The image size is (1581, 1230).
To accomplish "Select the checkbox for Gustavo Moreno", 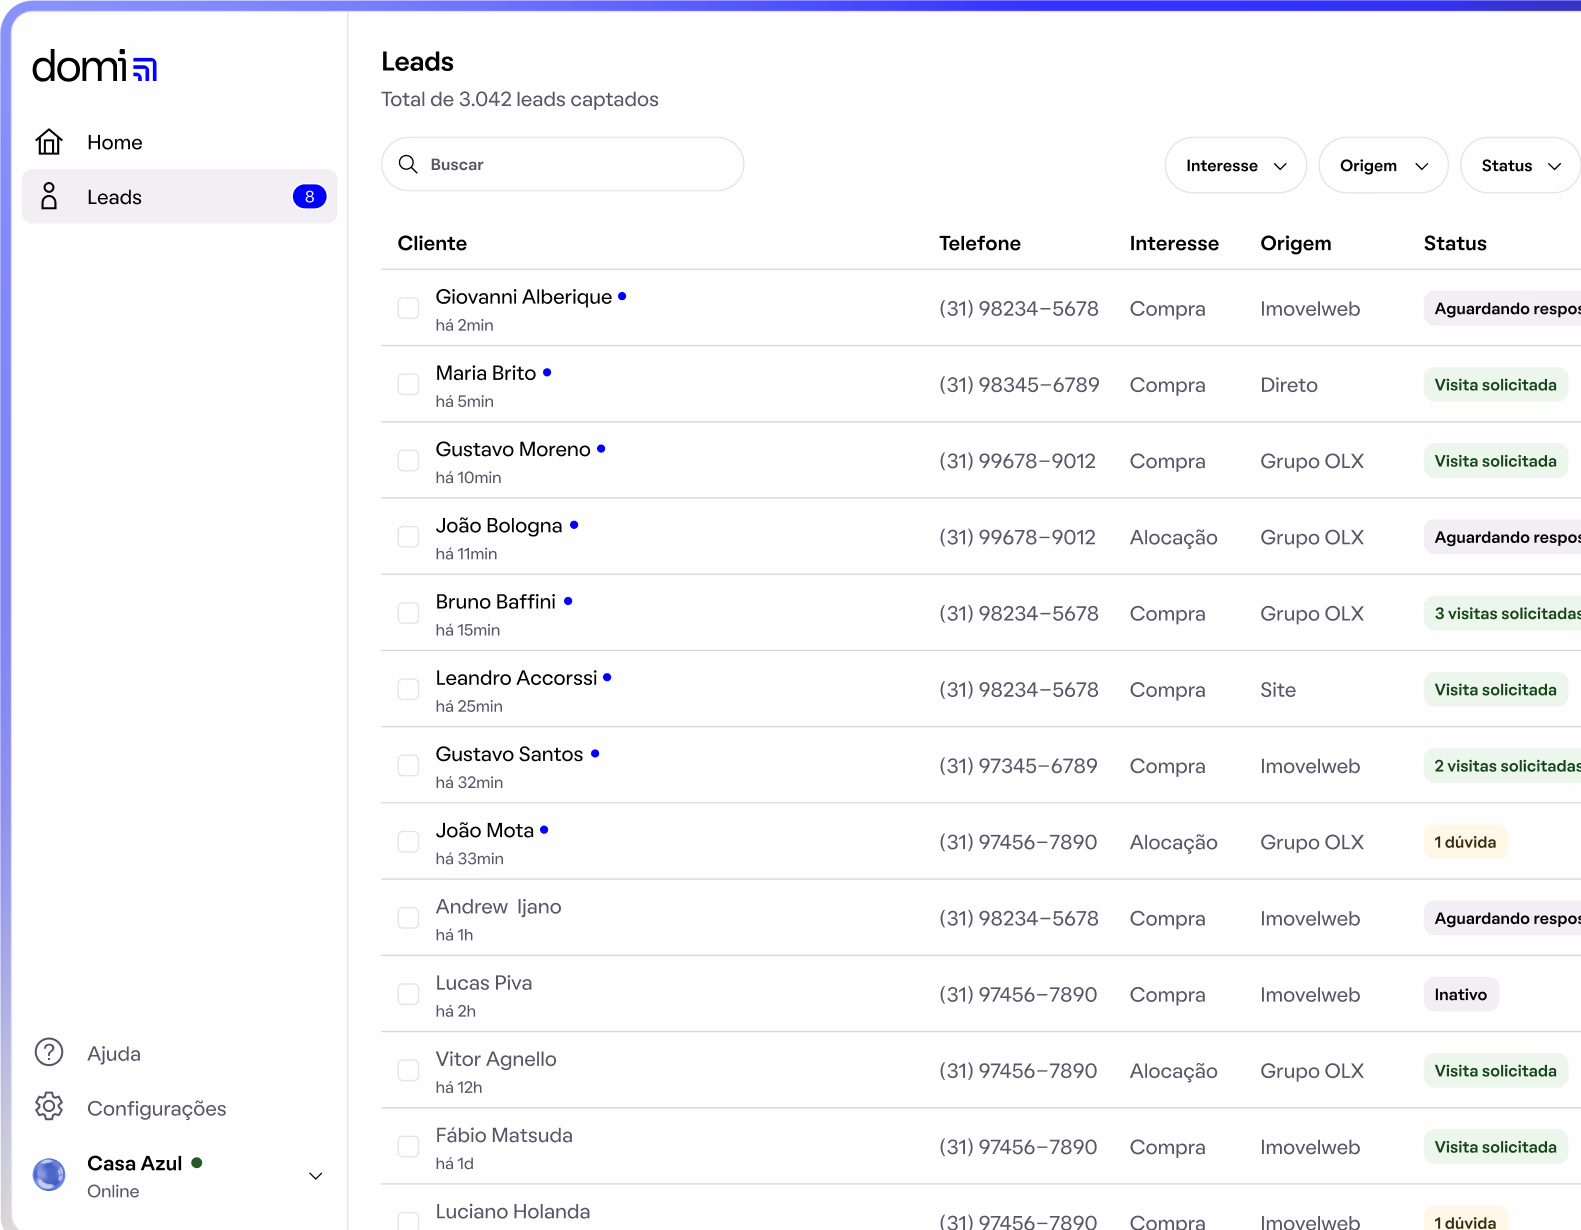I will point(408,460).
